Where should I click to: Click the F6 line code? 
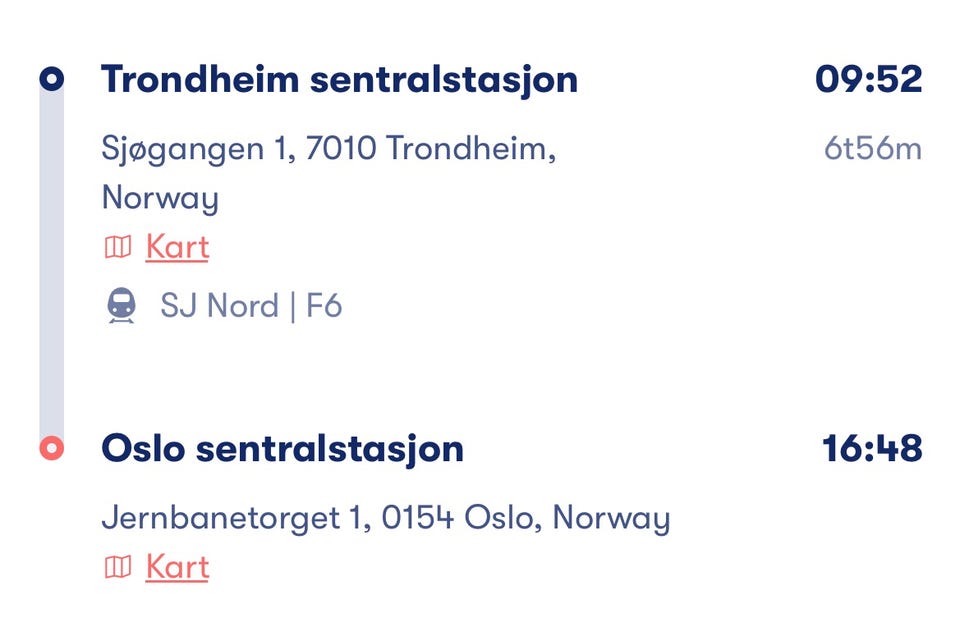tap(324, 306)
